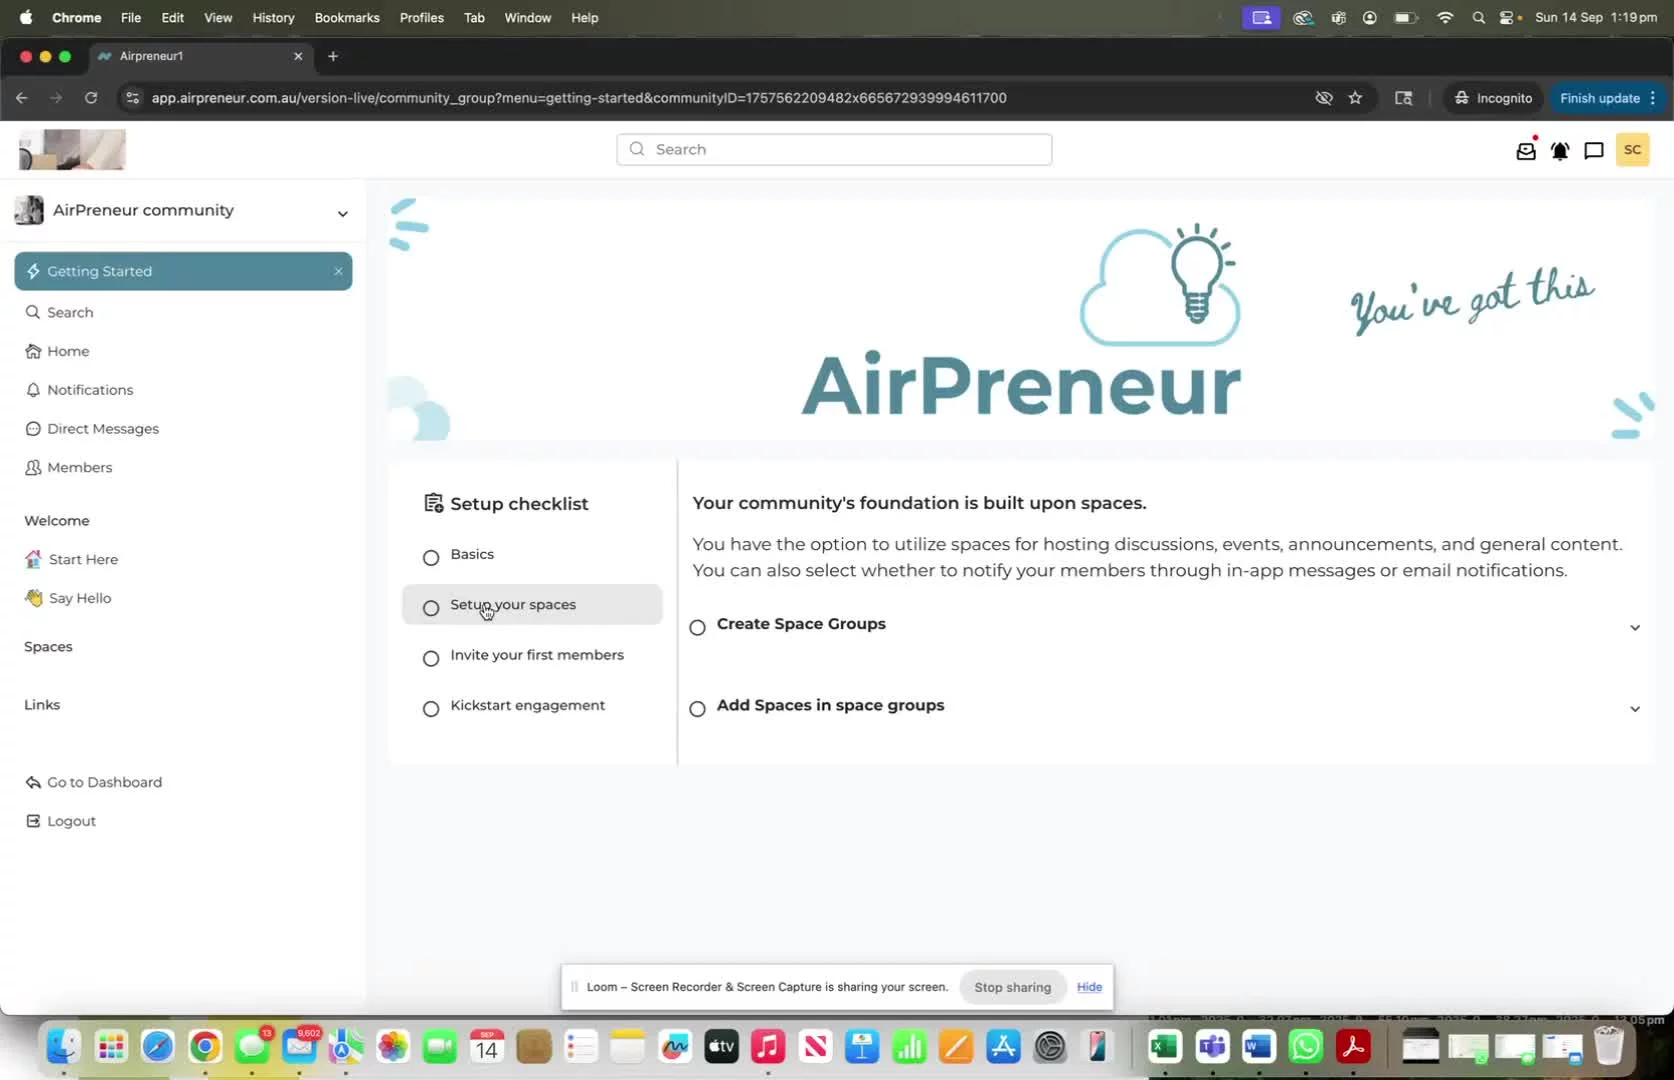Click Stop sharing in Loom bar
The height and width of the screenshot is (1080, 1674).
pyautogui.click(x=1012, y=987)
